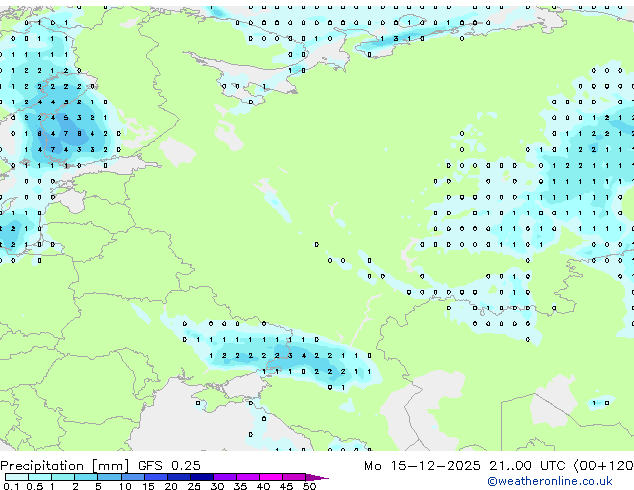This screenshot has width=634, height=490.
Task: Click the legend value '25'
Action: point(194,486)
